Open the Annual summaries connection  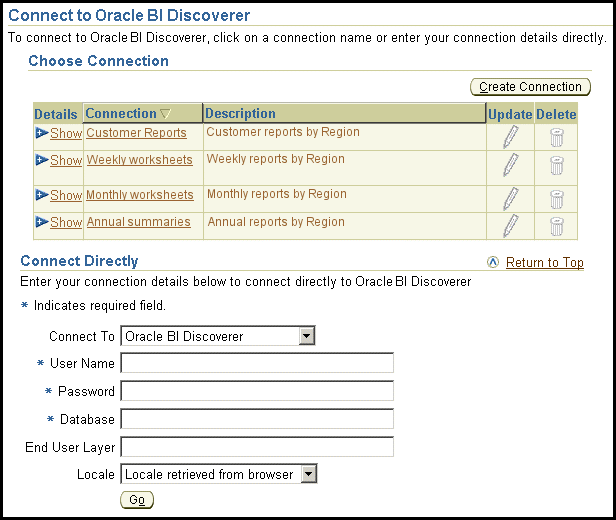point(138,222)
